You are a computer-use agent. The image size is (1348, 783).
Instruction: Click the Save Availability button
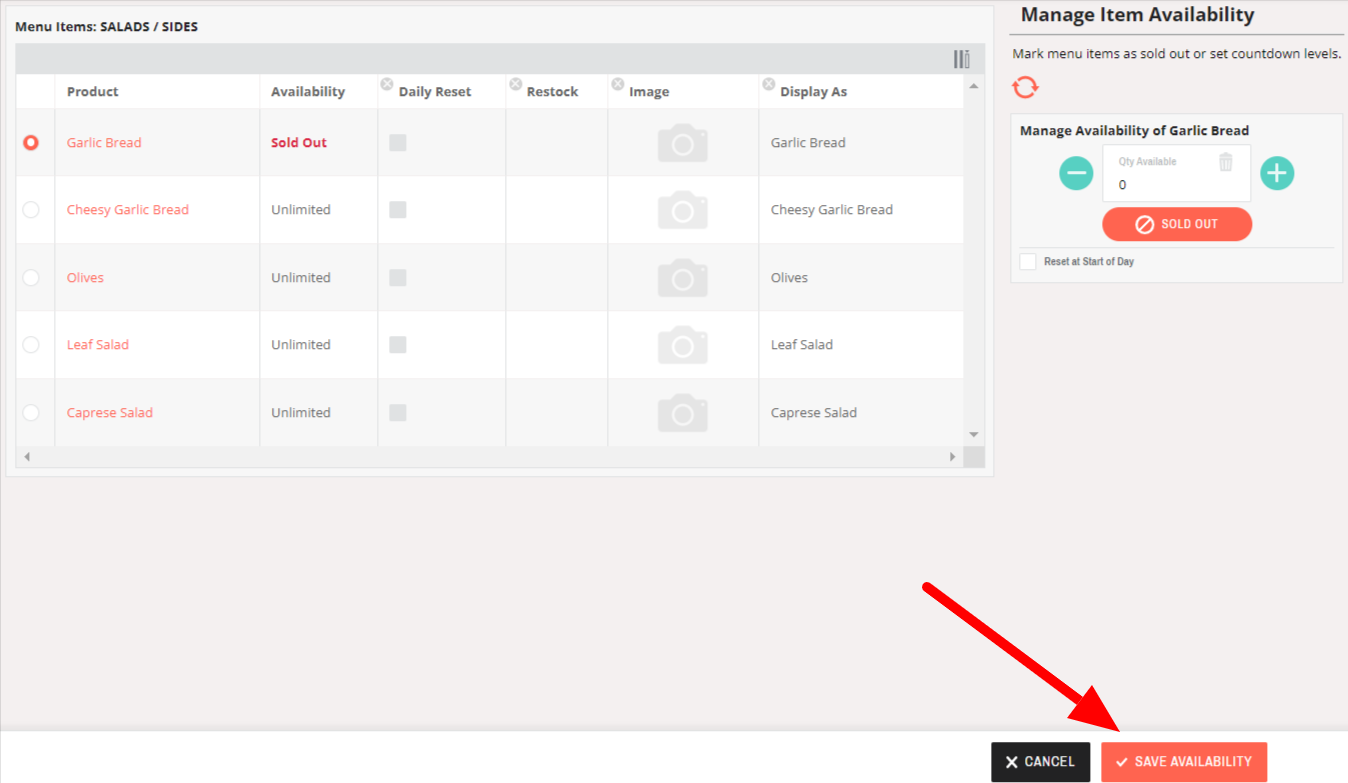pyautogui.click(x=1184, y=762)
